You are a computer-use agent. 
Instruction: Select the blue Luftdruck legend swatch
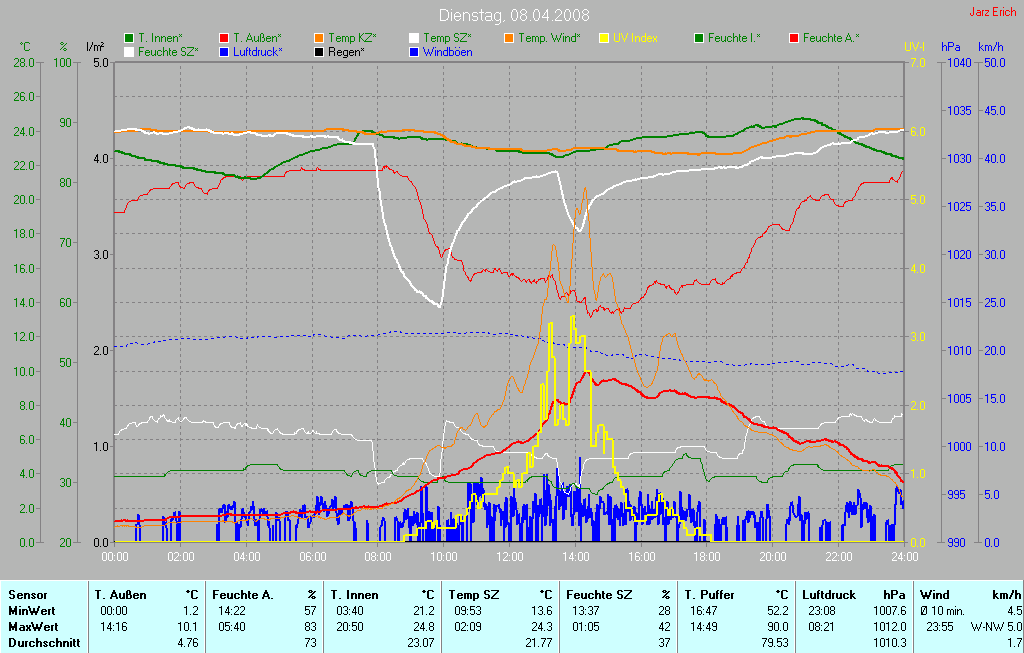224,51
